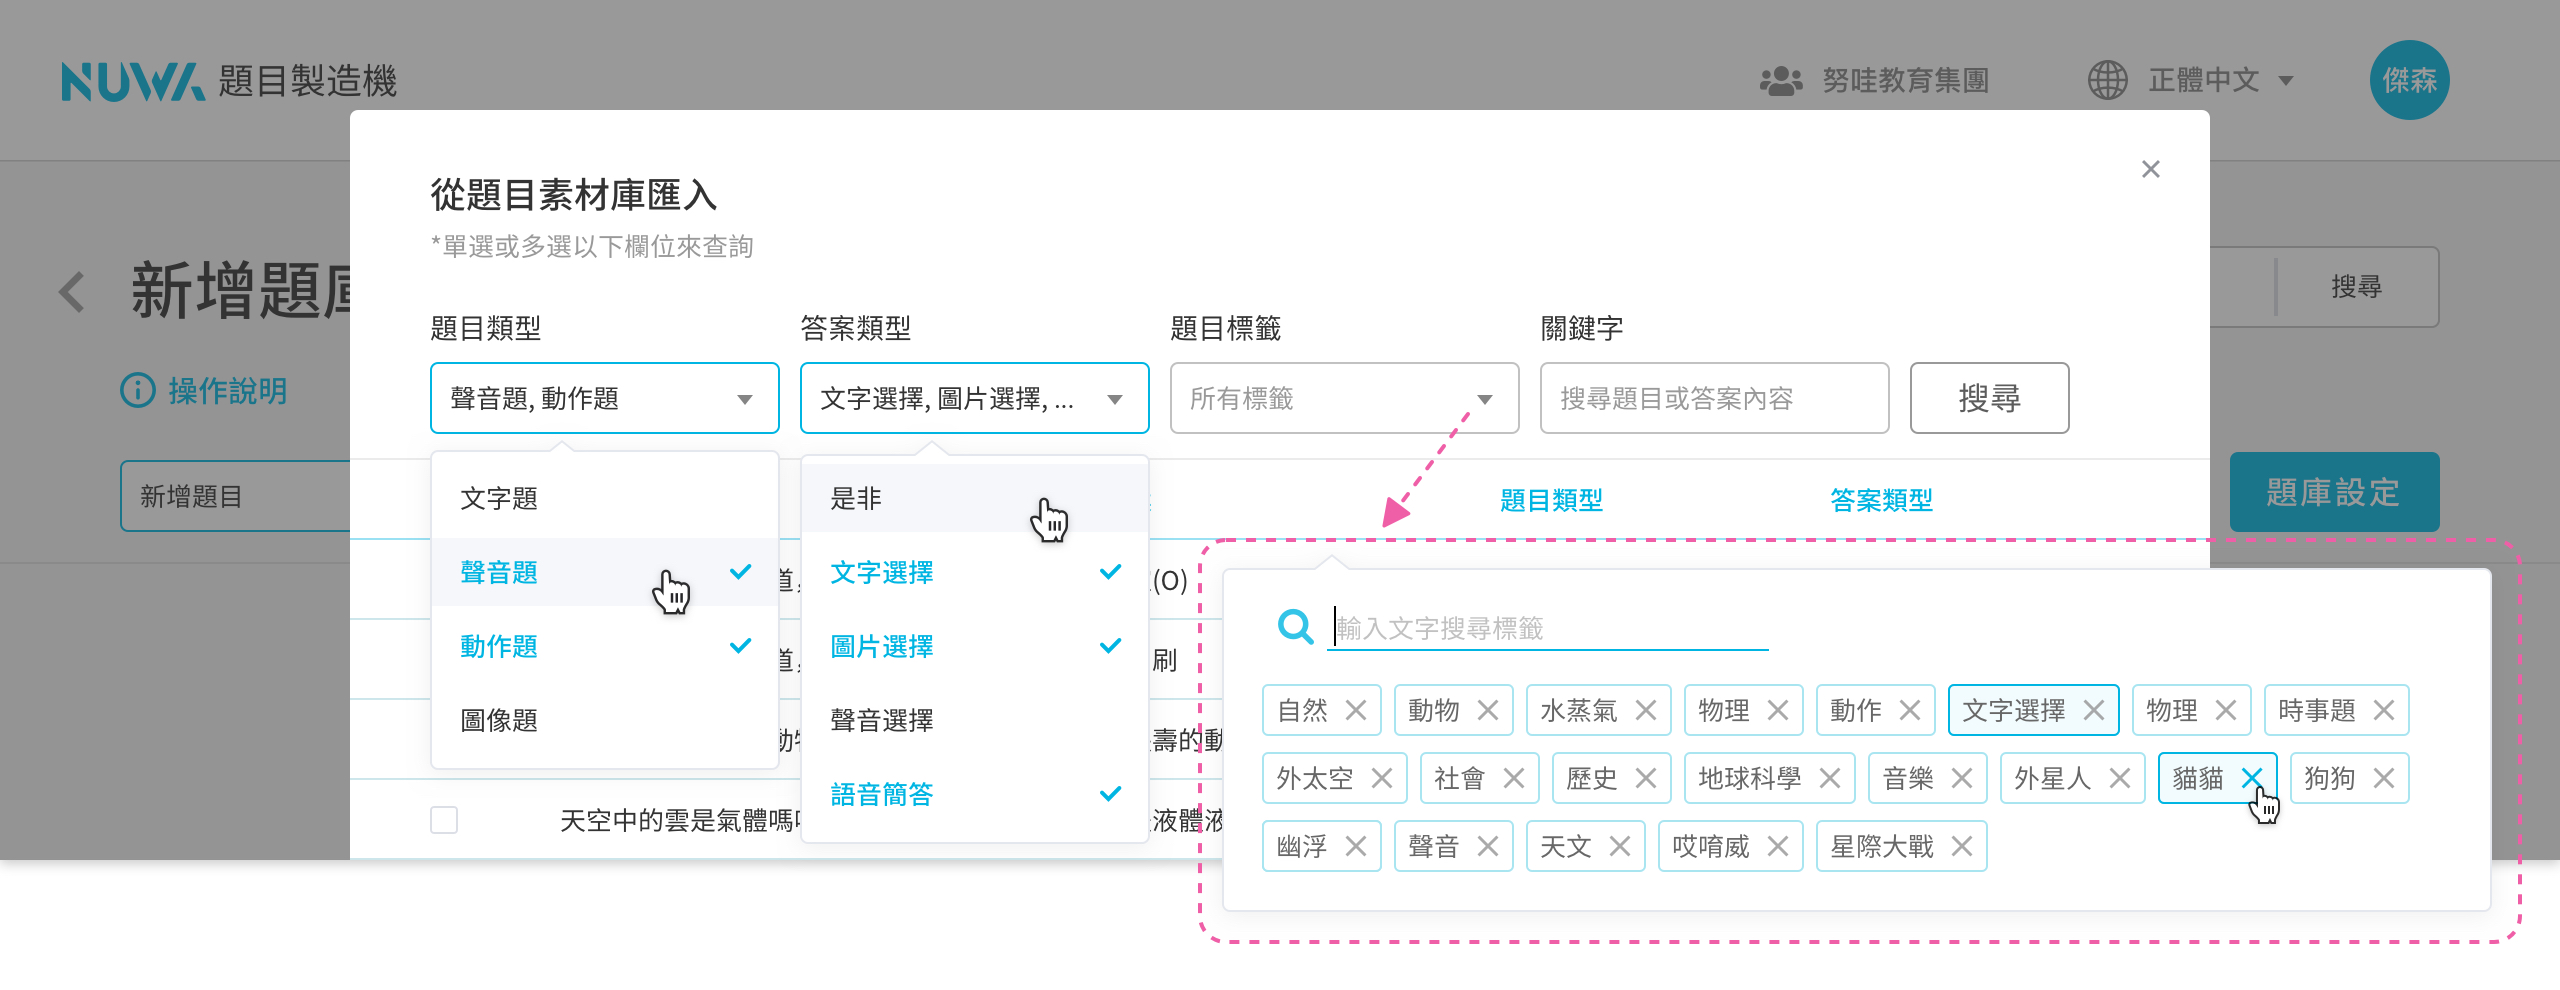Expand the 正體中文 language selector
This screenshot has height=990, width=2560.
[2220, 80]
